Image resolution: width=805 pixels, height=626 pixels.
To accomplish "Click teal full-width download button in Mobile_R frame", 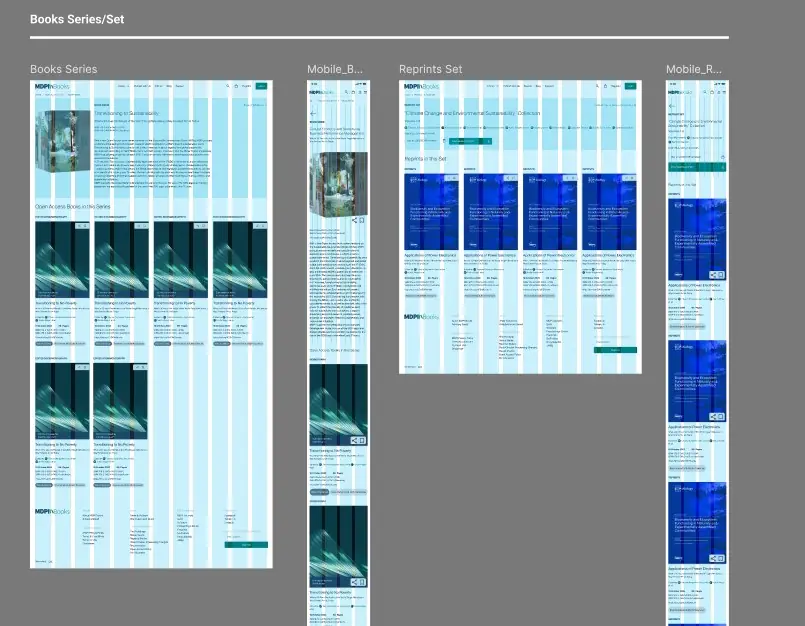I will (x=697, y=167).
